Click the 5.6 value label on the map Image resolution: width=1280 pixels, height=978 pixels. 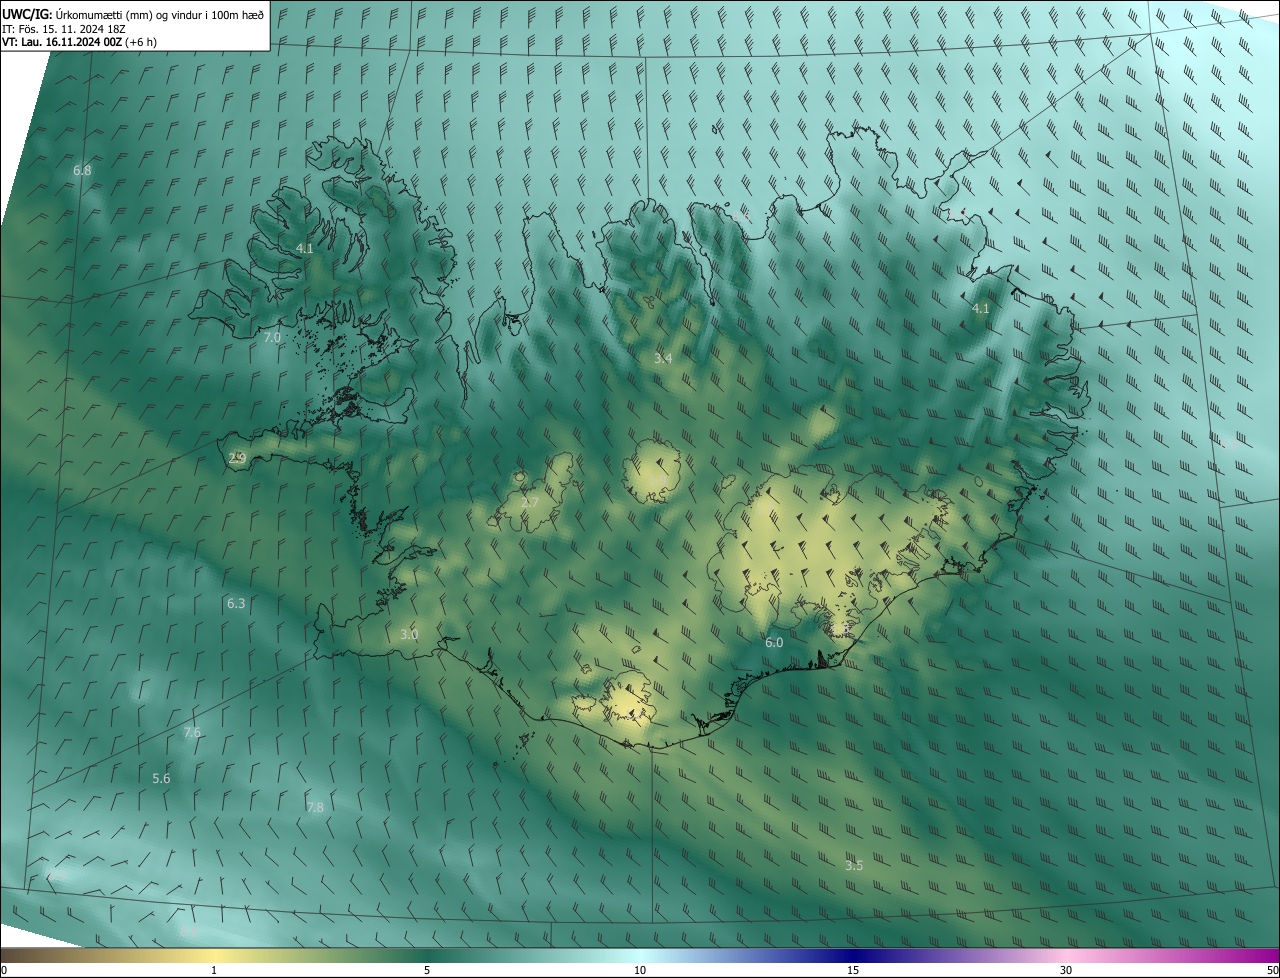(x=161, y=779)
